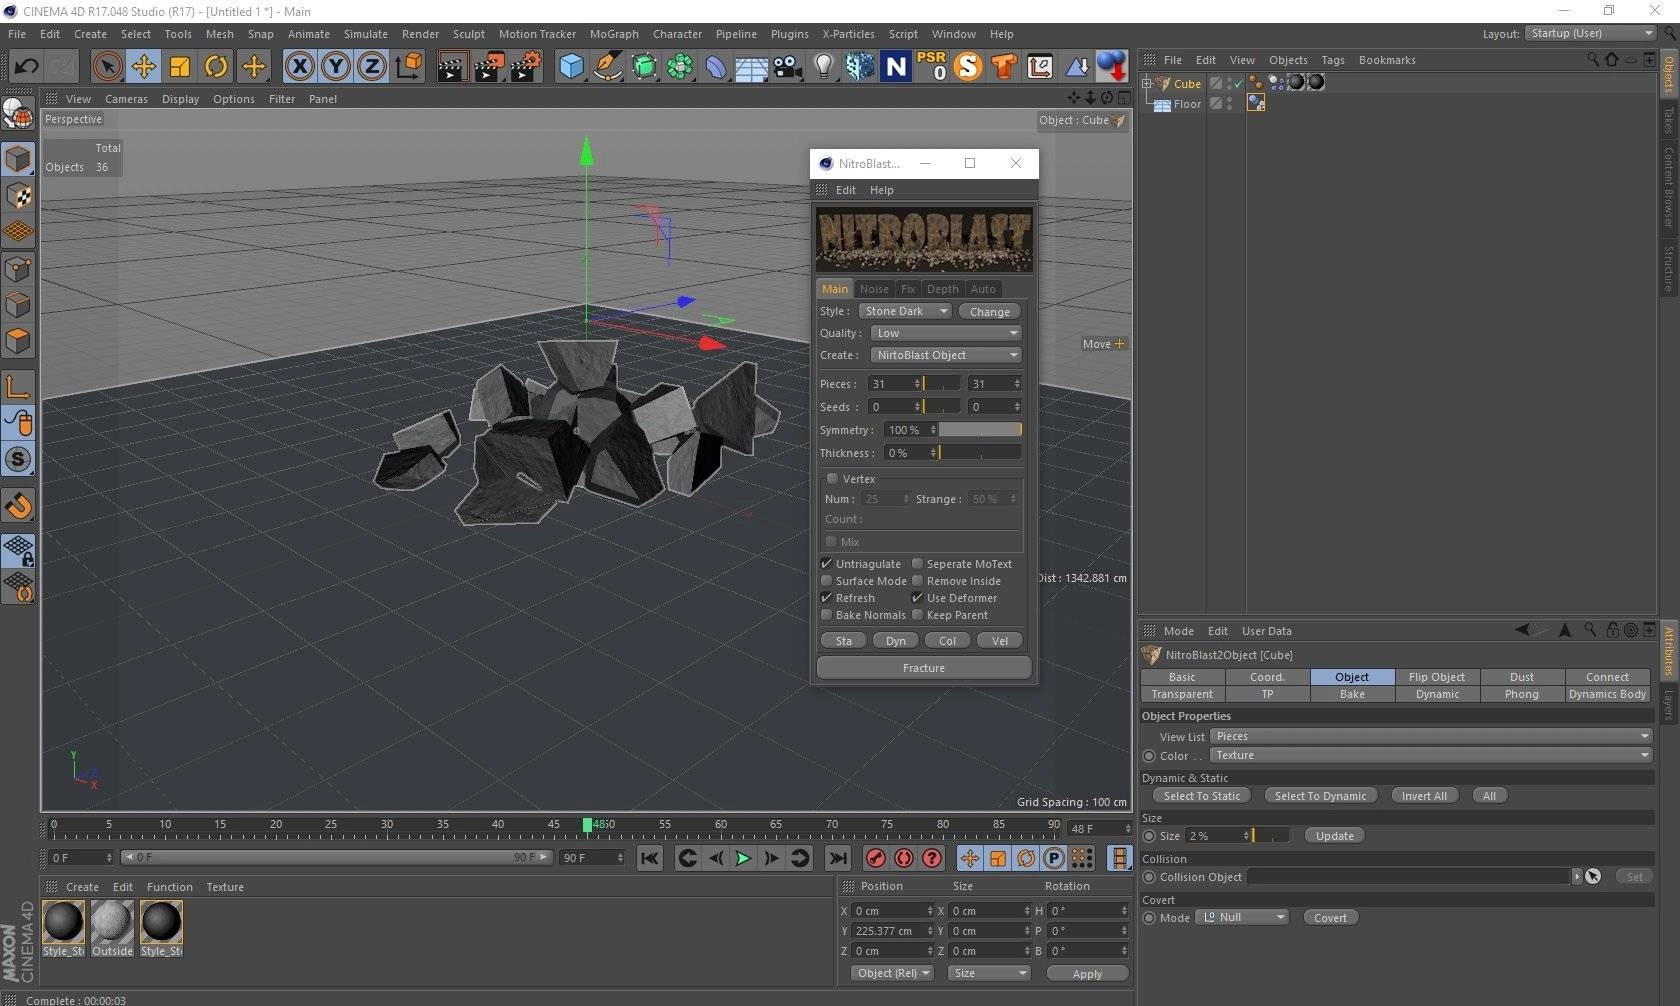Image resolution: width=1680 pixels, height=1006 pixels.
Task: Add a Cube primitive from toolbar
Action: tap(571, 67)
